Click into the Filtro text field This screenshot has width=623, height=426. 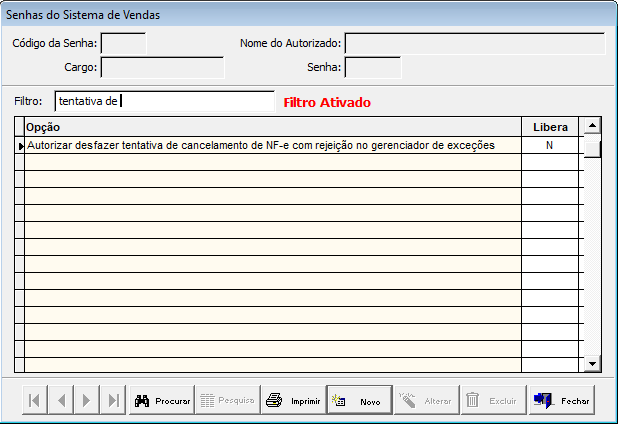[x=164, y=101]
